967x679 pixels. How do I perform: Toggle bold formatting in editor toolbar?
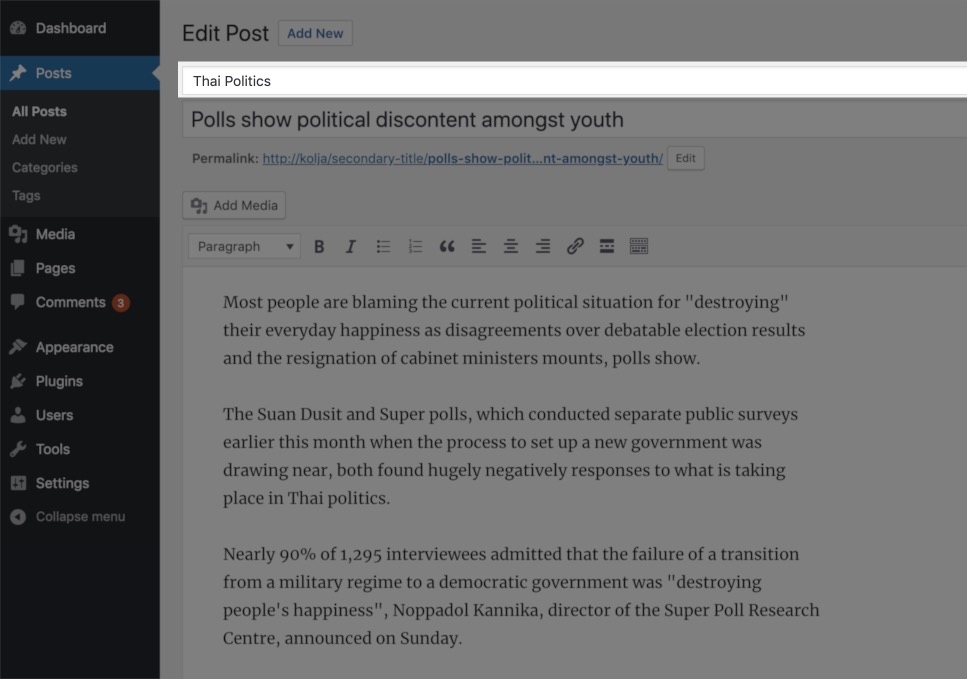point(319,247)
